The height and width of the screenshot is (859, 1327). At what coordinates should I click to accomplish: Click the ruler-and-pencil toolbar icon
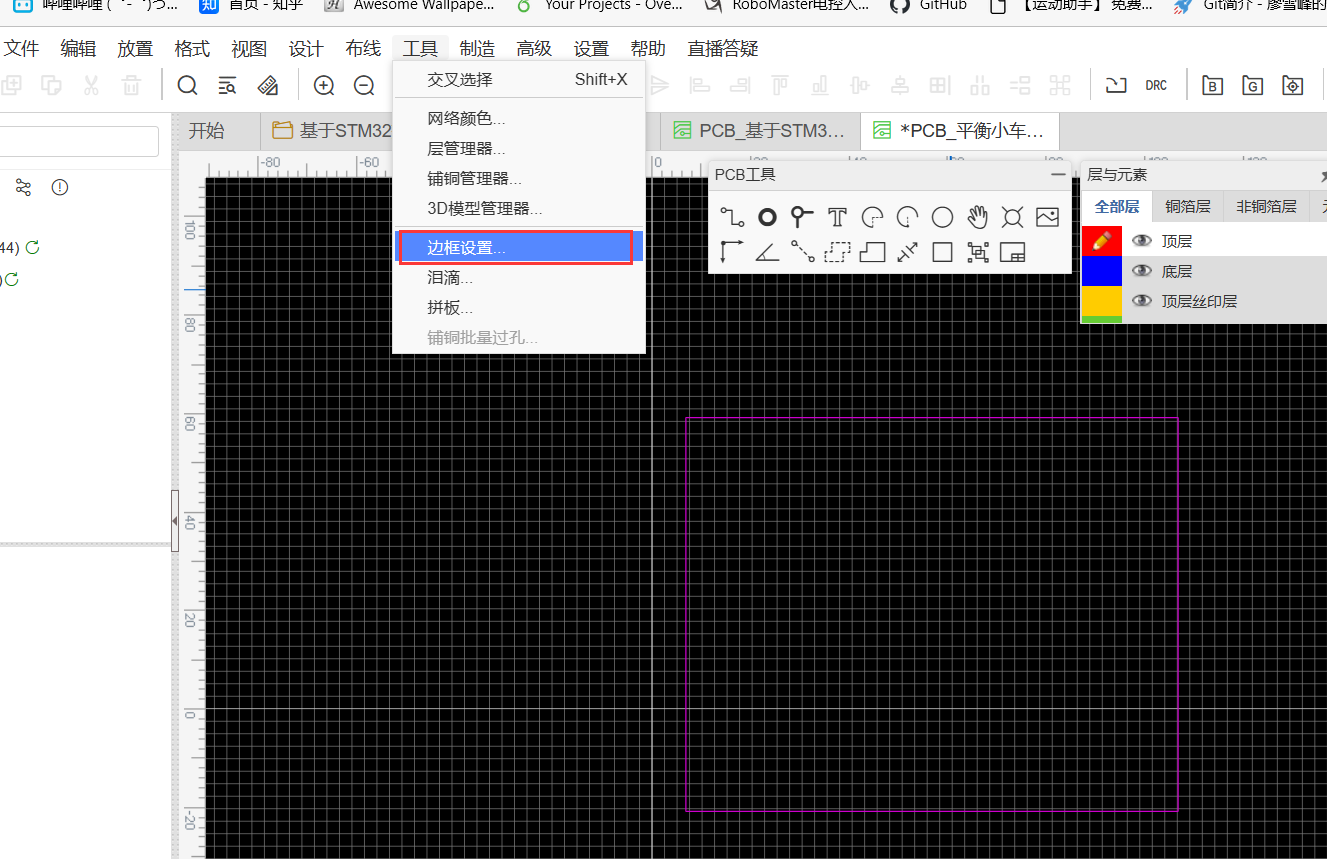point(267,85)
